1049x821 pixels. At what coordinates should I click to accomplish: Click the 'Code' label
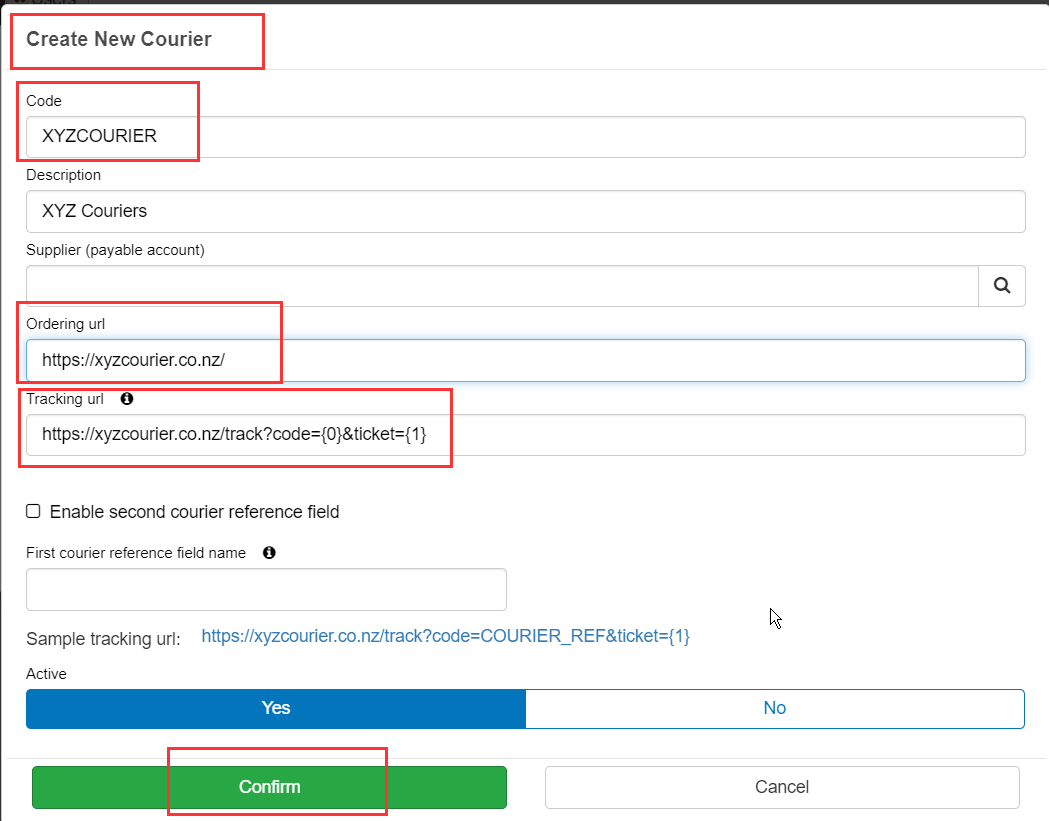[44, 101]
